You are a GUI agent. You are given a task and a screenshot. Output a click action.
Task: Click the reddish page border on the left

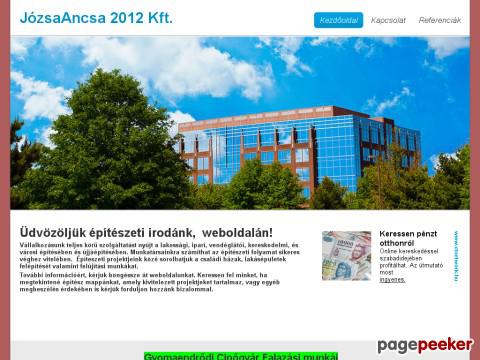click(5, 180)
